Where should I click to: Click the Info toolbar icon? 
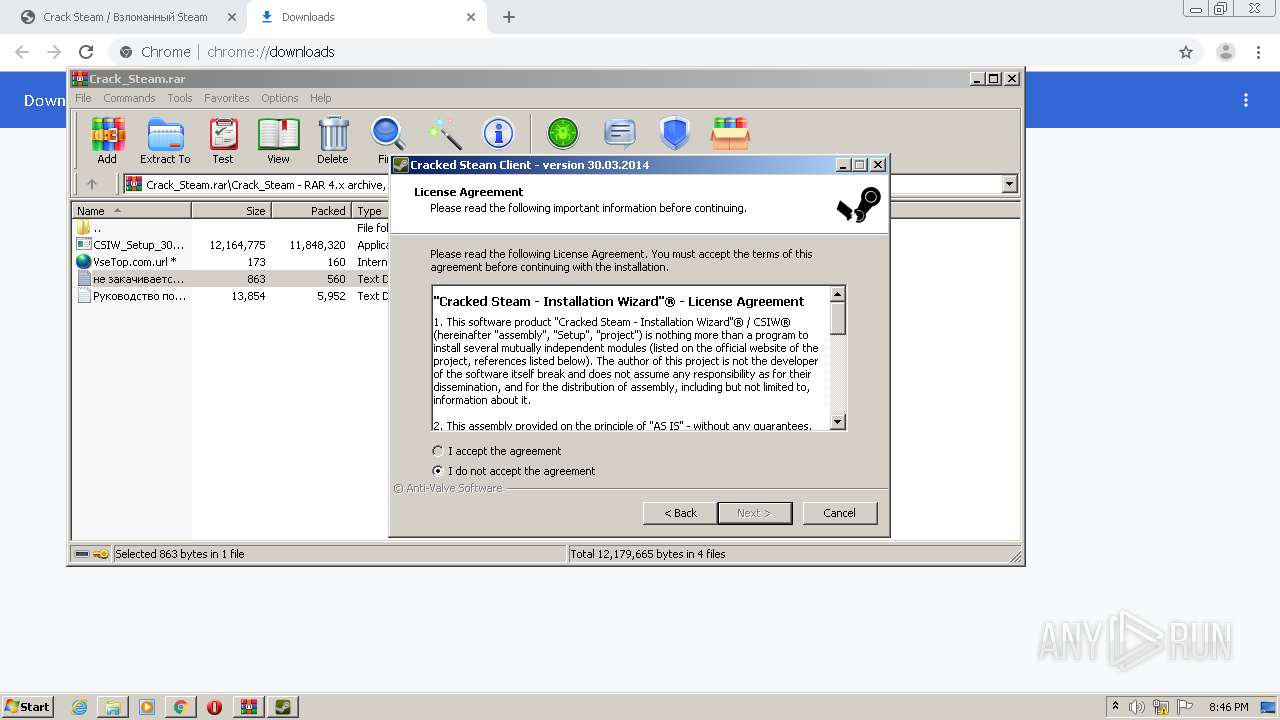click(x=498, y=133)
